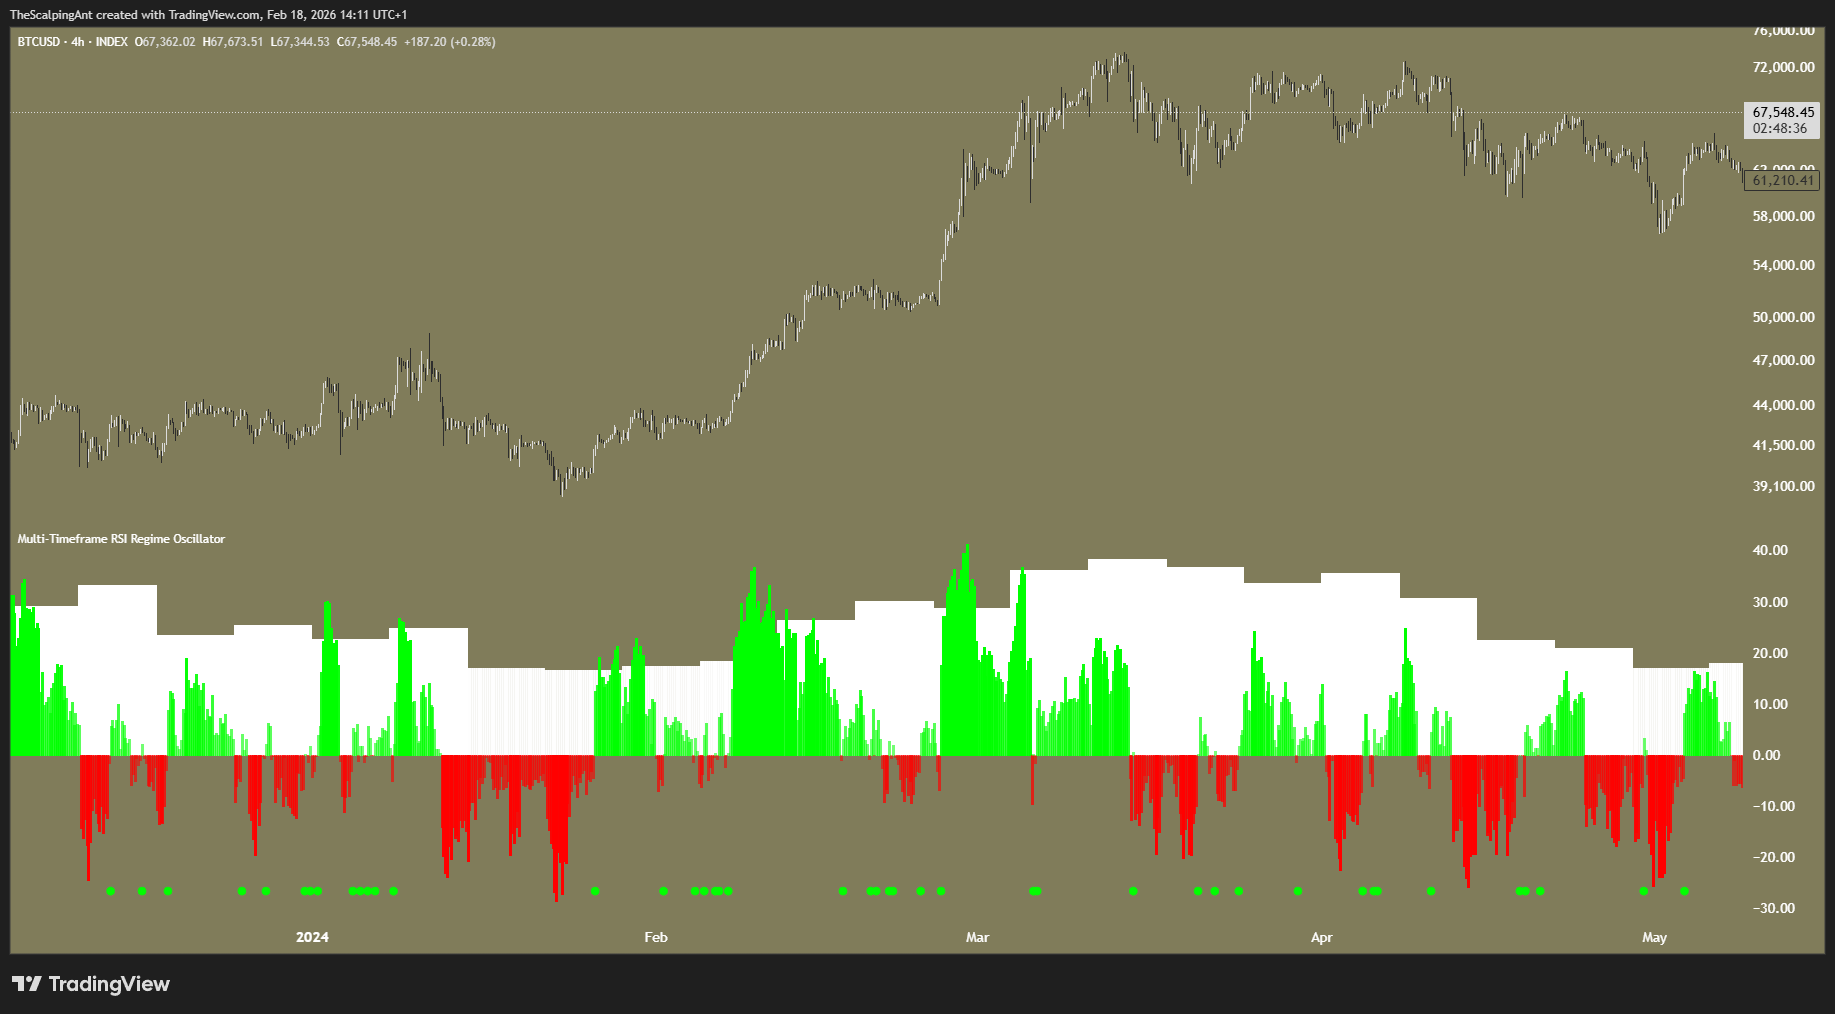Click the 58,000.00 price axis label
This screenshot has width=1835, height=1014.
click(x=1783, y=217)
